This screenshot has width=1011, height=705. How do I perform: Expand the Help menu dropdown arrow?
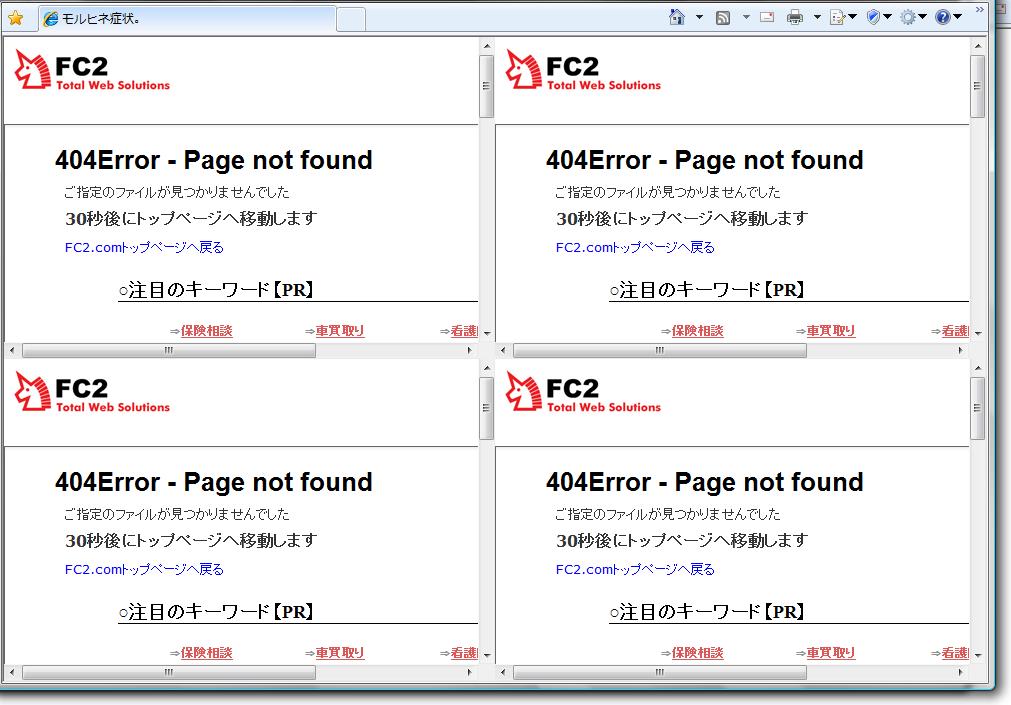click(x=957, y=17)
